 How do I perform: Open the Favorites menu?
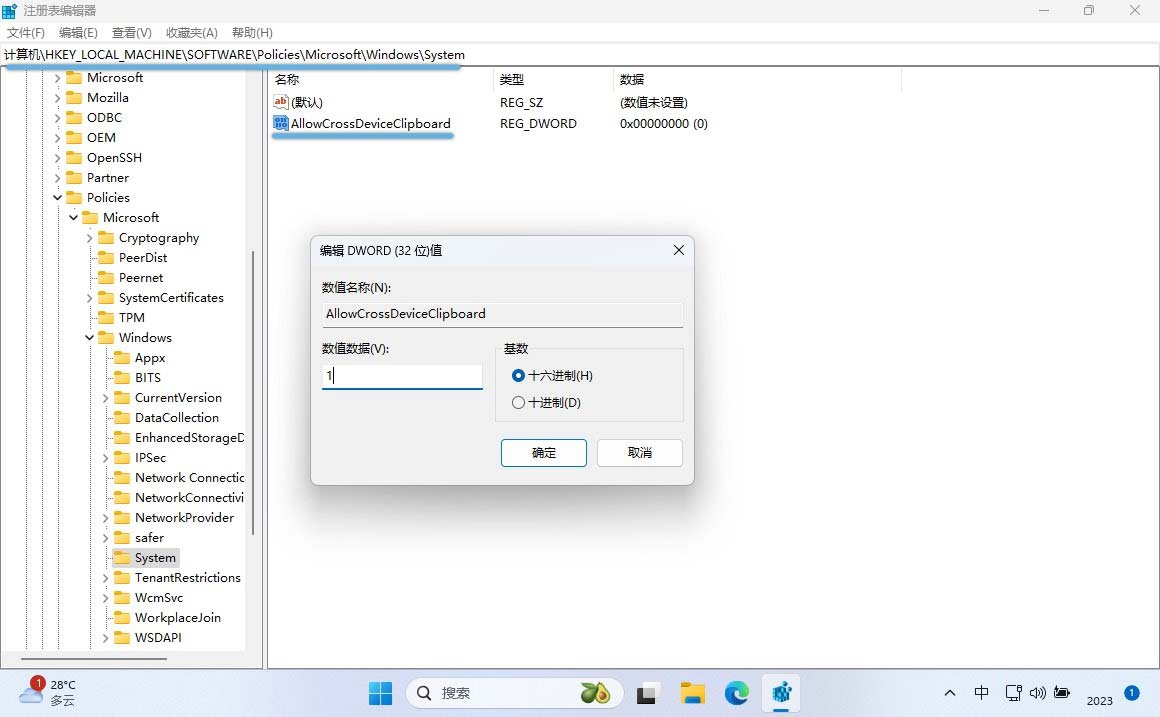192,33
